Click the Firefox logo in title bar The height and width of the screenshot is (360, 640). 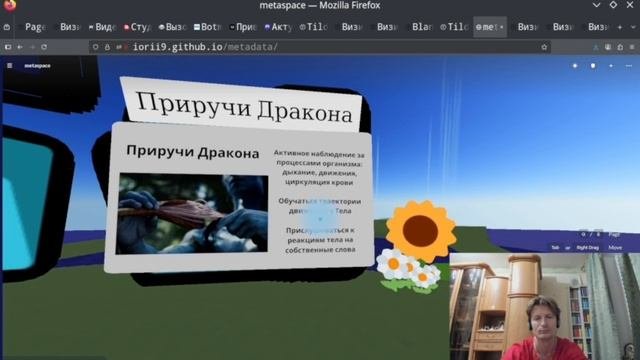9,5
